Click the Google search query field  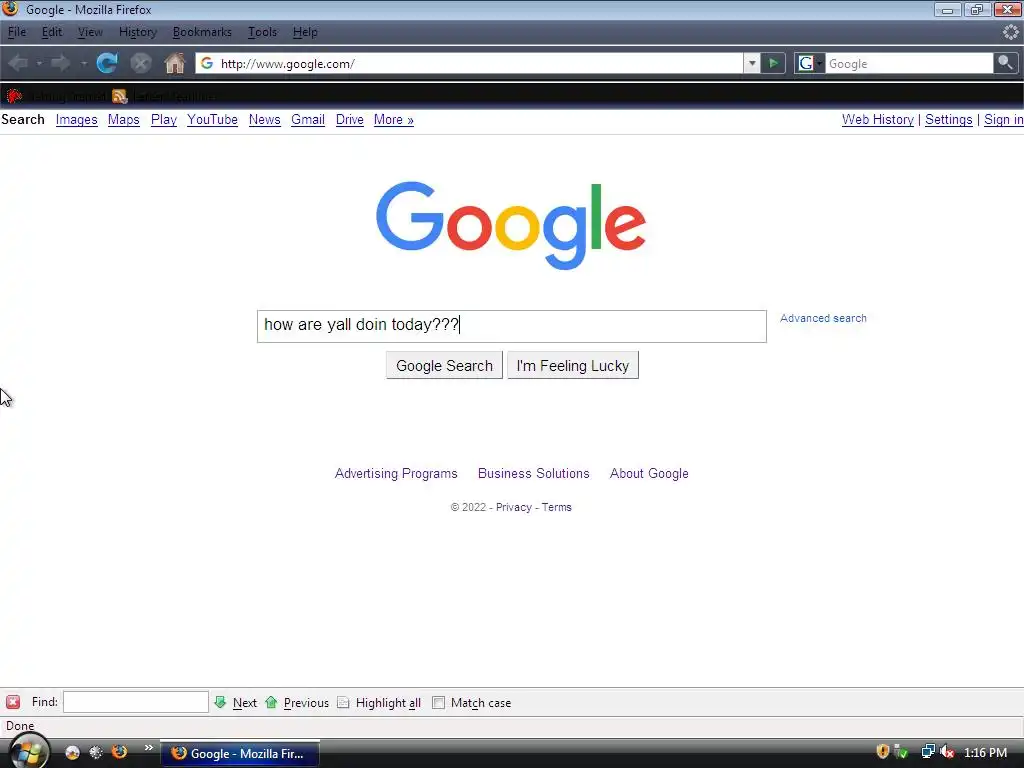[511, 326]
